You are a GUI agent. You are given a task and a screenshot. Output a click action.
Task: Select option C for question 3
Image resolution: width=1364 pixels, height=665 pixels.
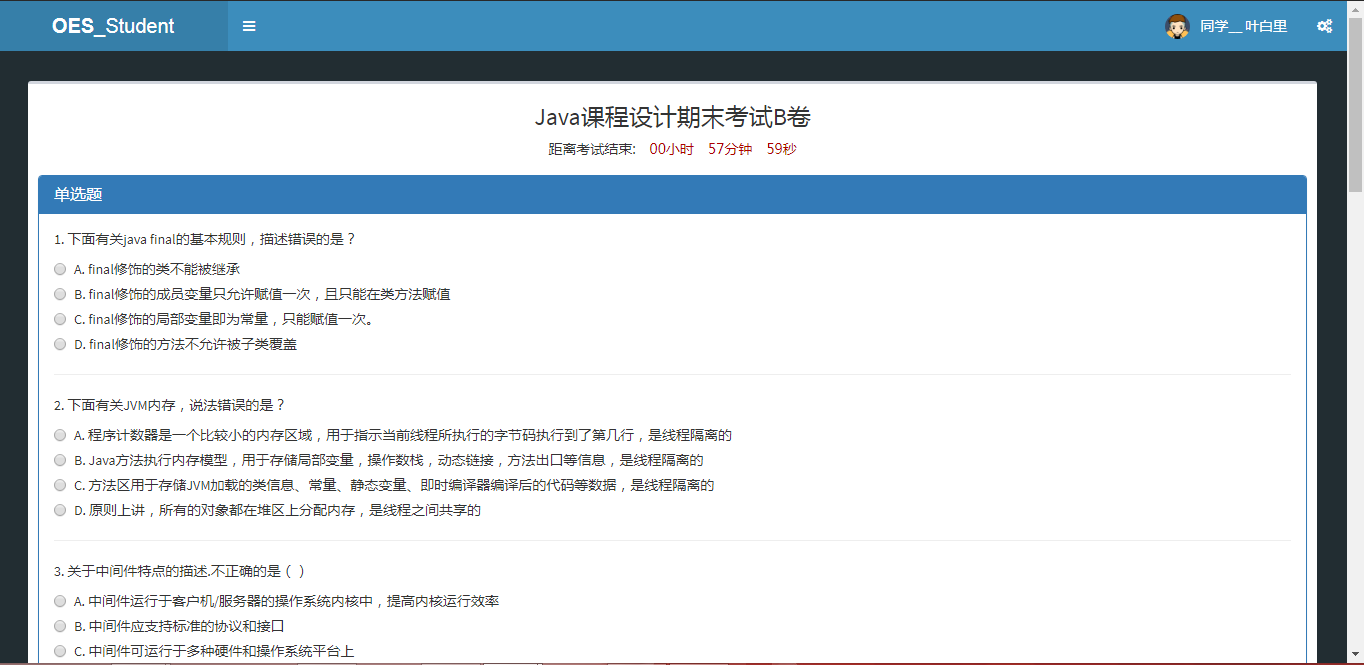(60, 650)
